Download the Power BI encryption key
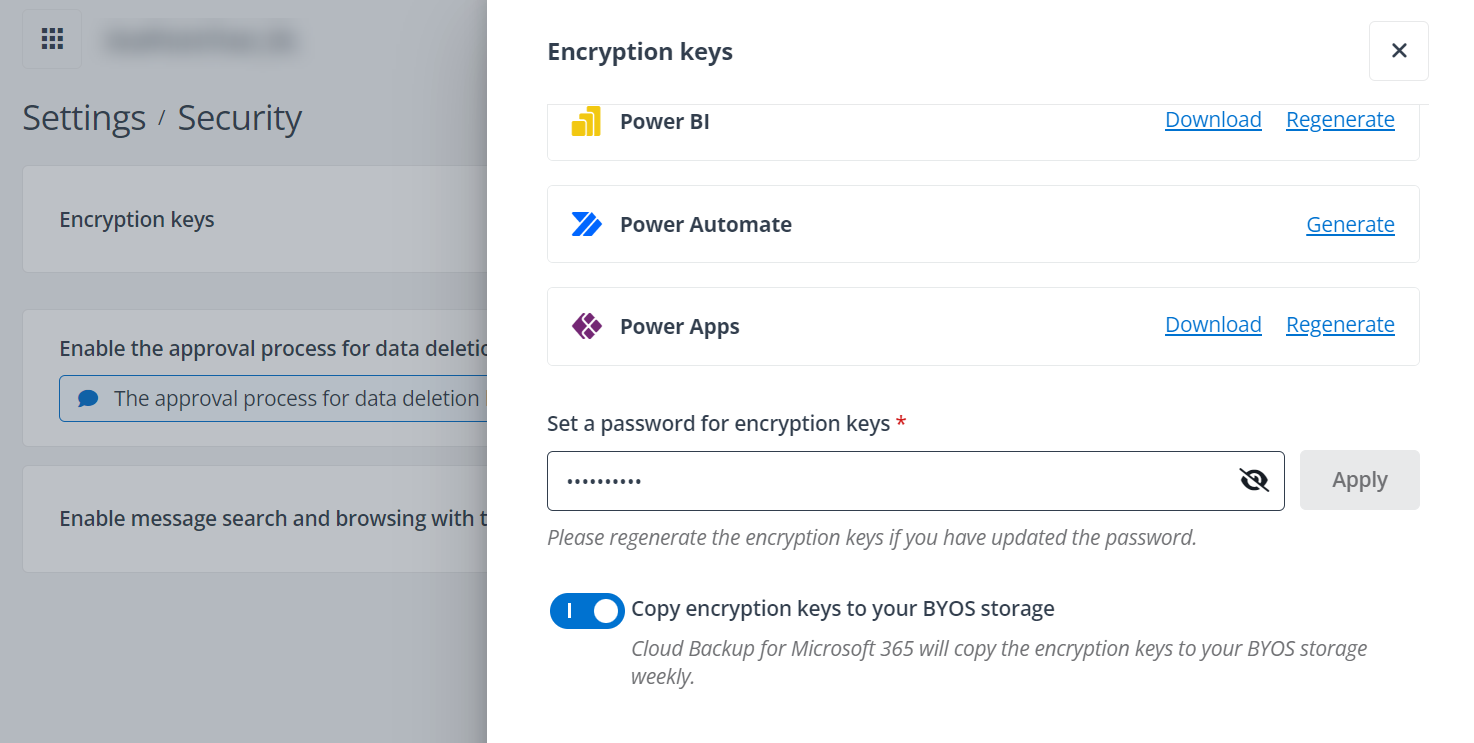1474x743 pixels. [x=1213, y=119]
